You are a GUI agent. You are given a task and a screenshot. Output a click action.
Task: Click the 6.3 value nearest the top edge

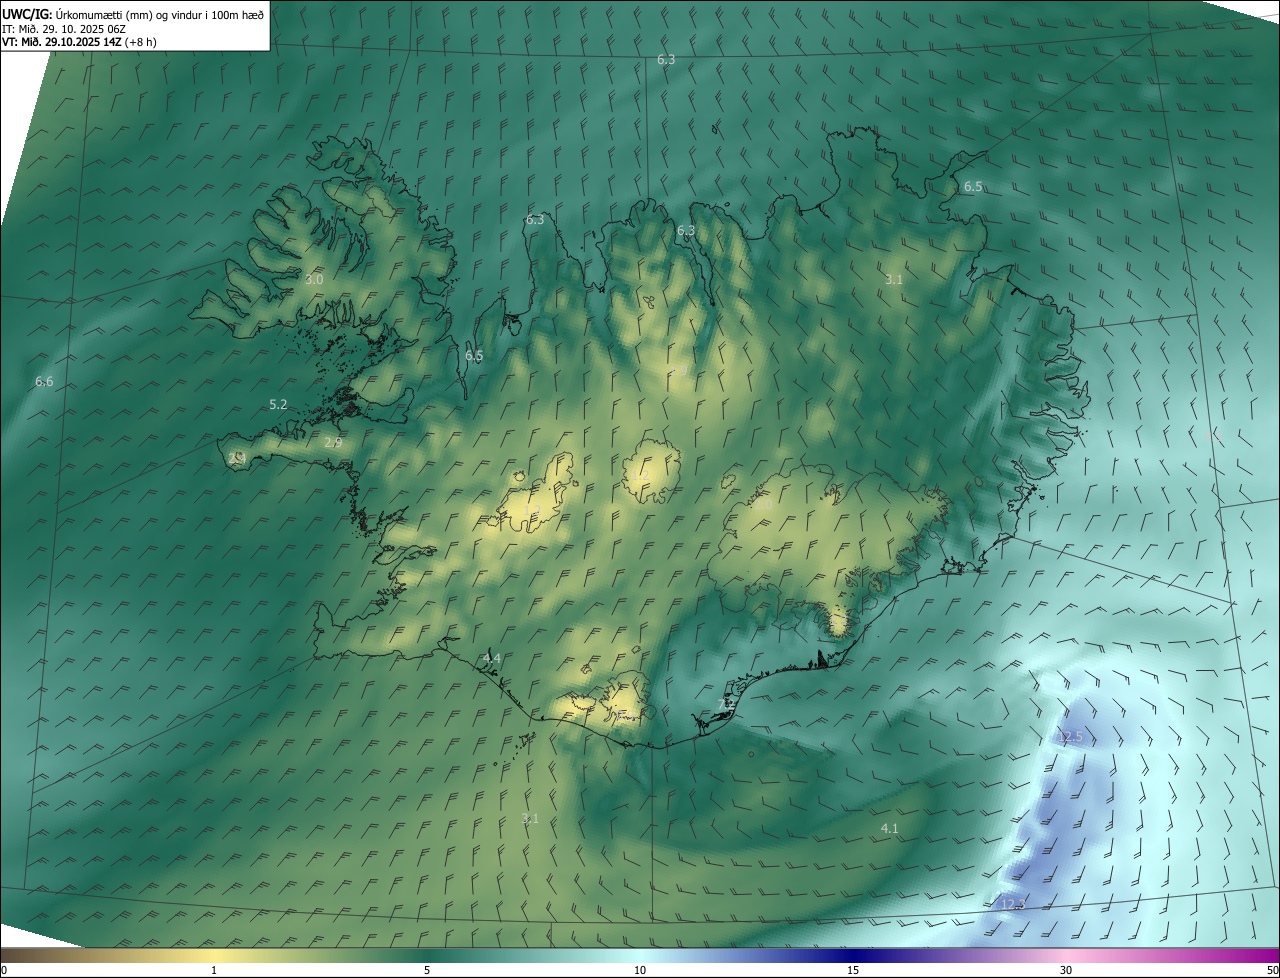pos(666,60)
